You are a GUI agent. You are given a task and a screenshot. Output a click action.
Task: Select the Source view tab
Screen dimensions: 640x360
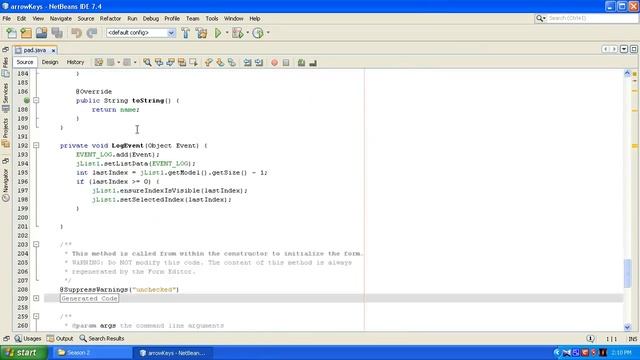[x=24, y=62]
